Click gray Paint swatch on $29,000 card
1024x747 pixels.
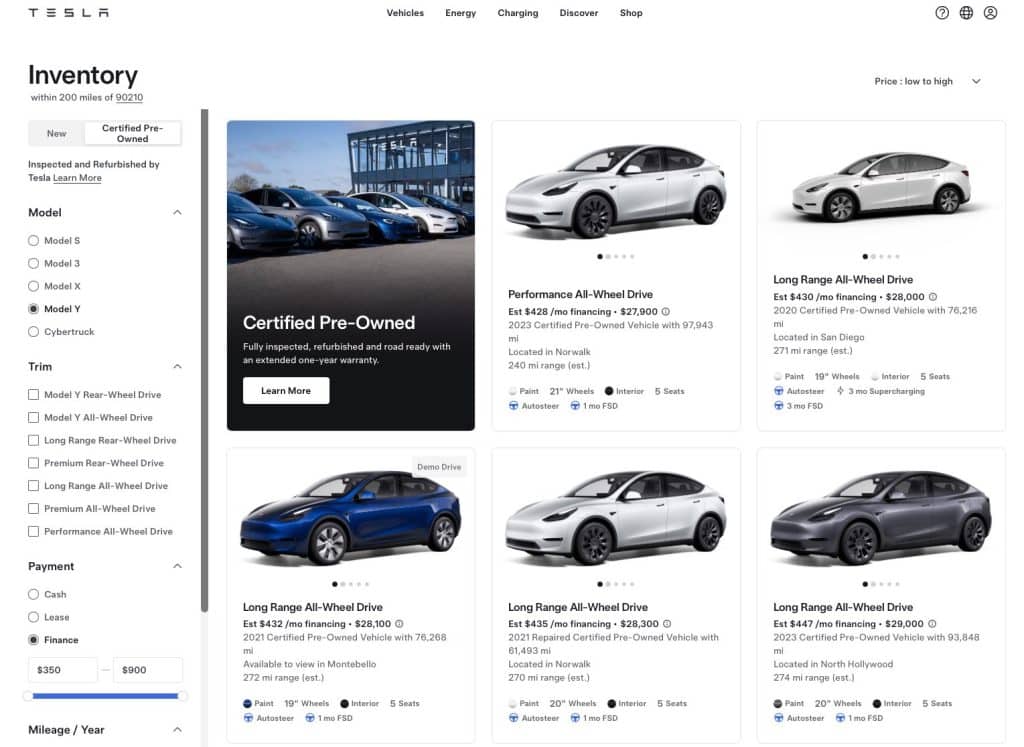778,703
